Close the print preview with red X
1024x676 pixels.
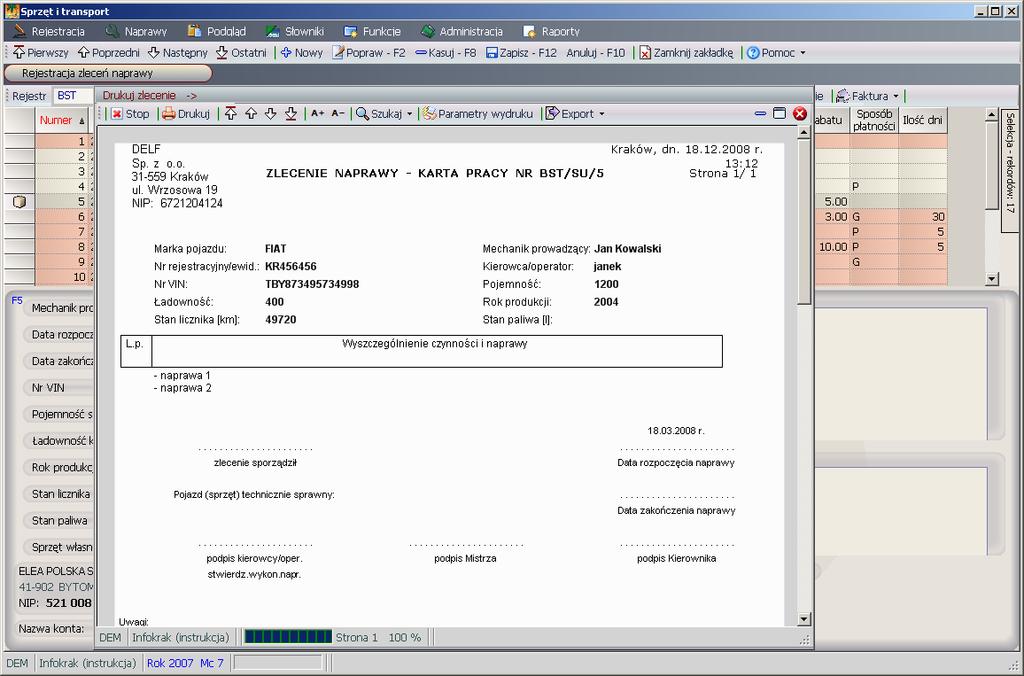[799, 114]
